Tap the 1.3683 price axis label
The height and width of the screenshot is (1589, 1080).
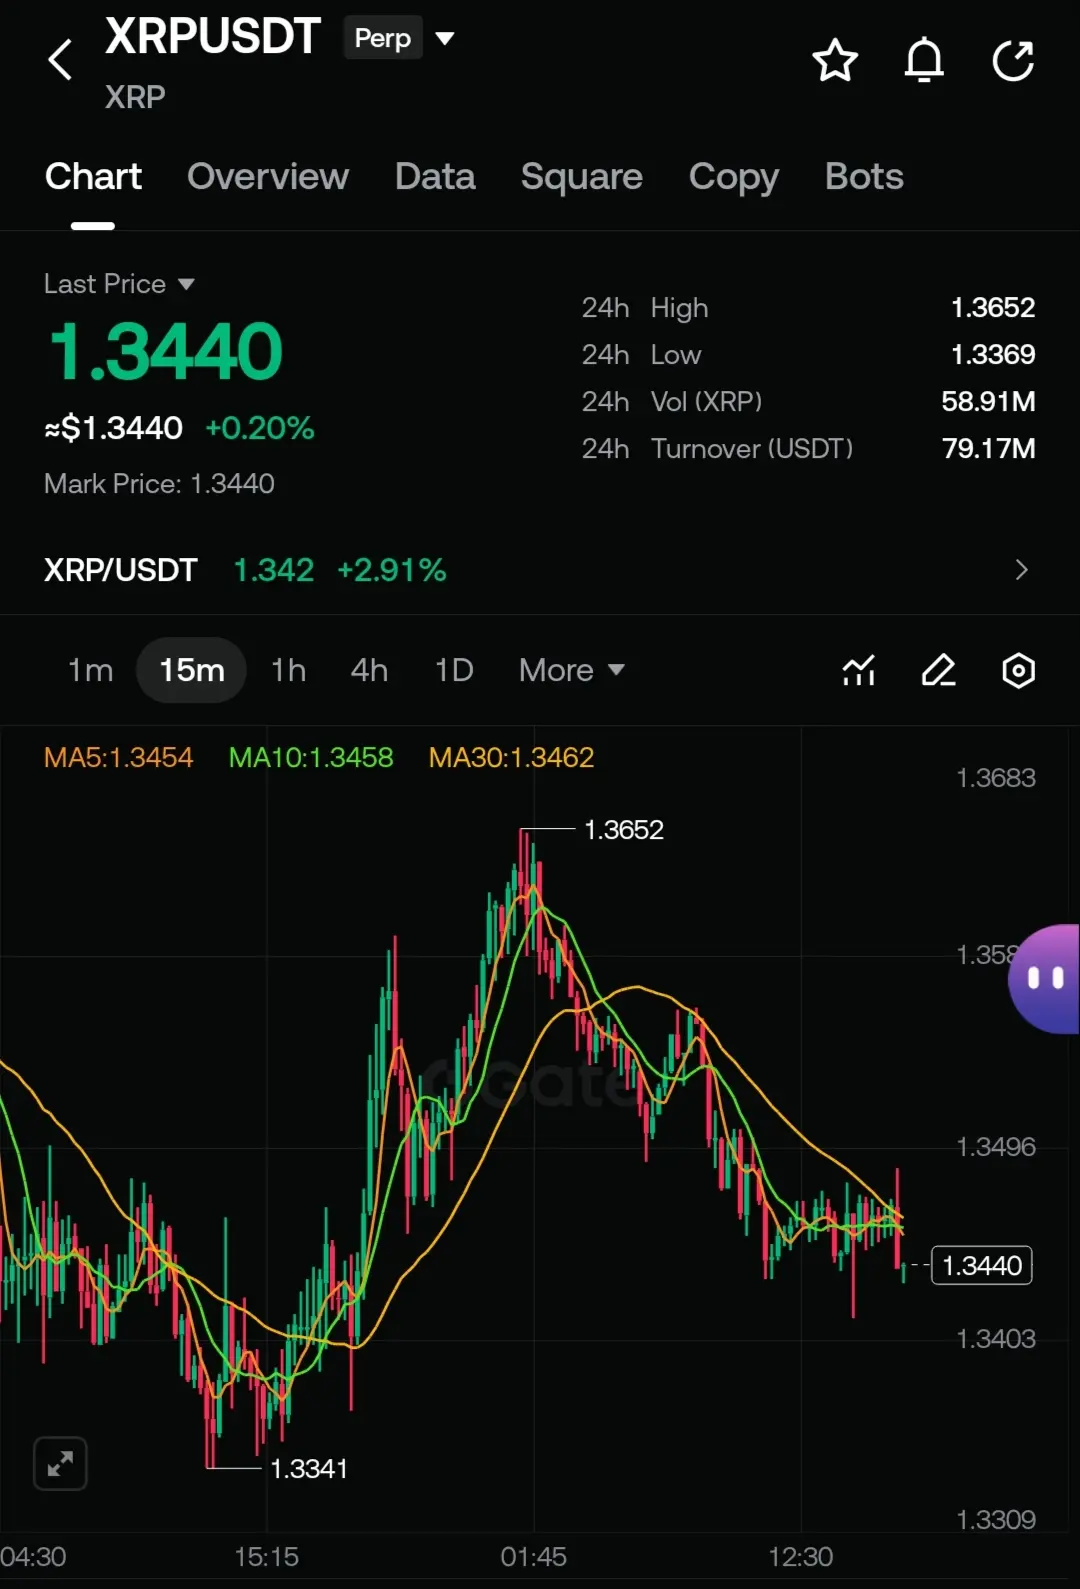coord(996,778)
